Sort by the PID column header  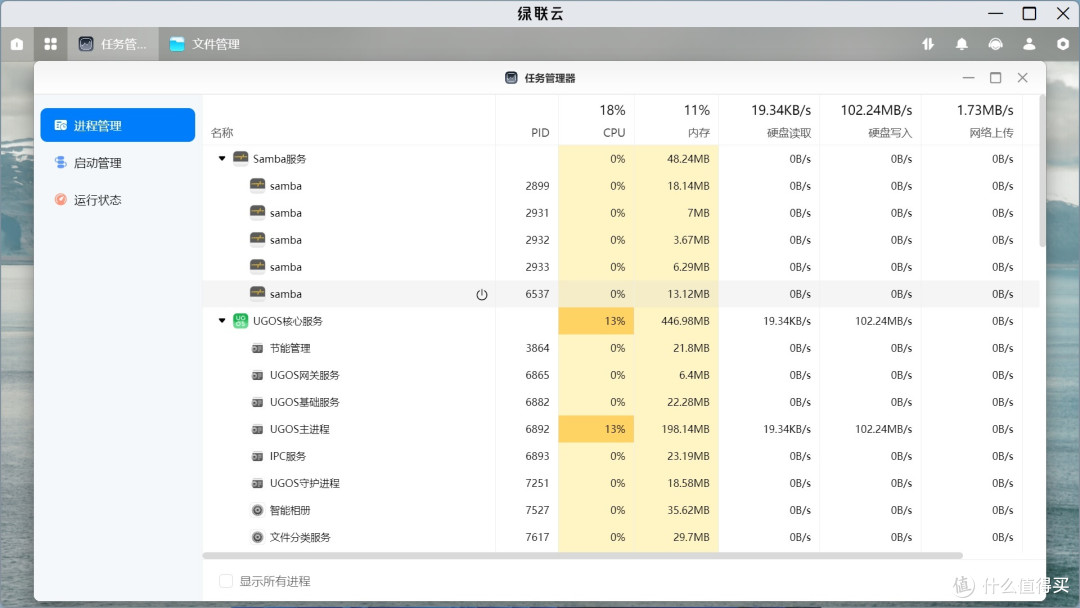pyautogui.click(x=540, y=133)
